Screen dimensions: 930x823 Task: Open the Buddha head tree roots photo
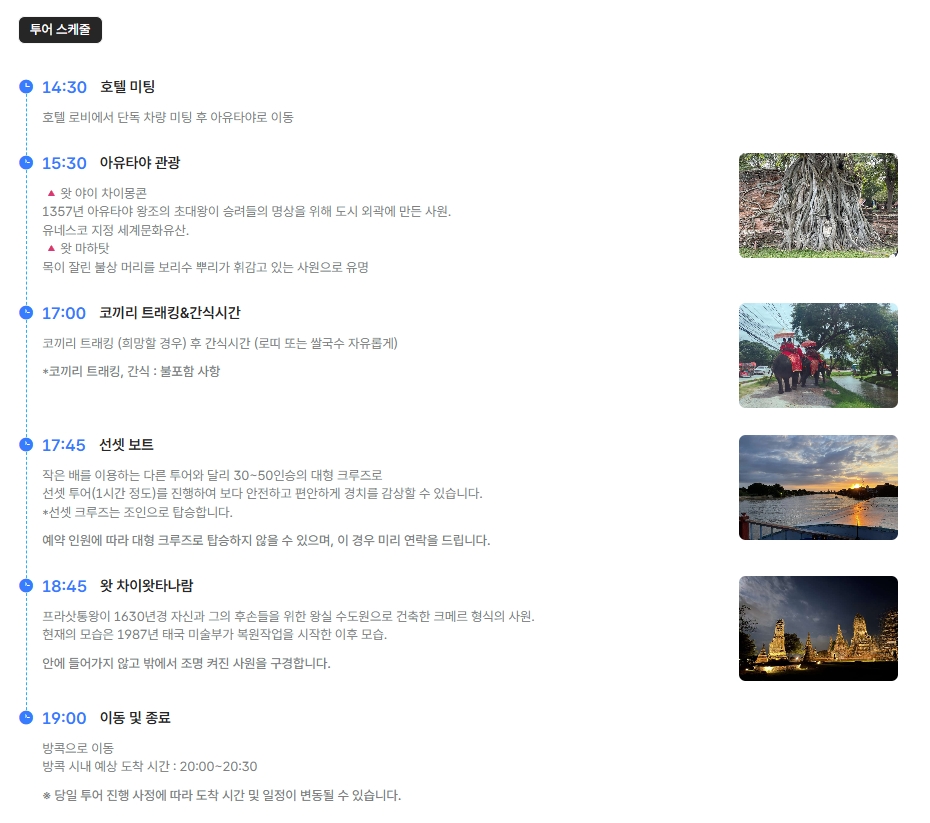[818, 205]
